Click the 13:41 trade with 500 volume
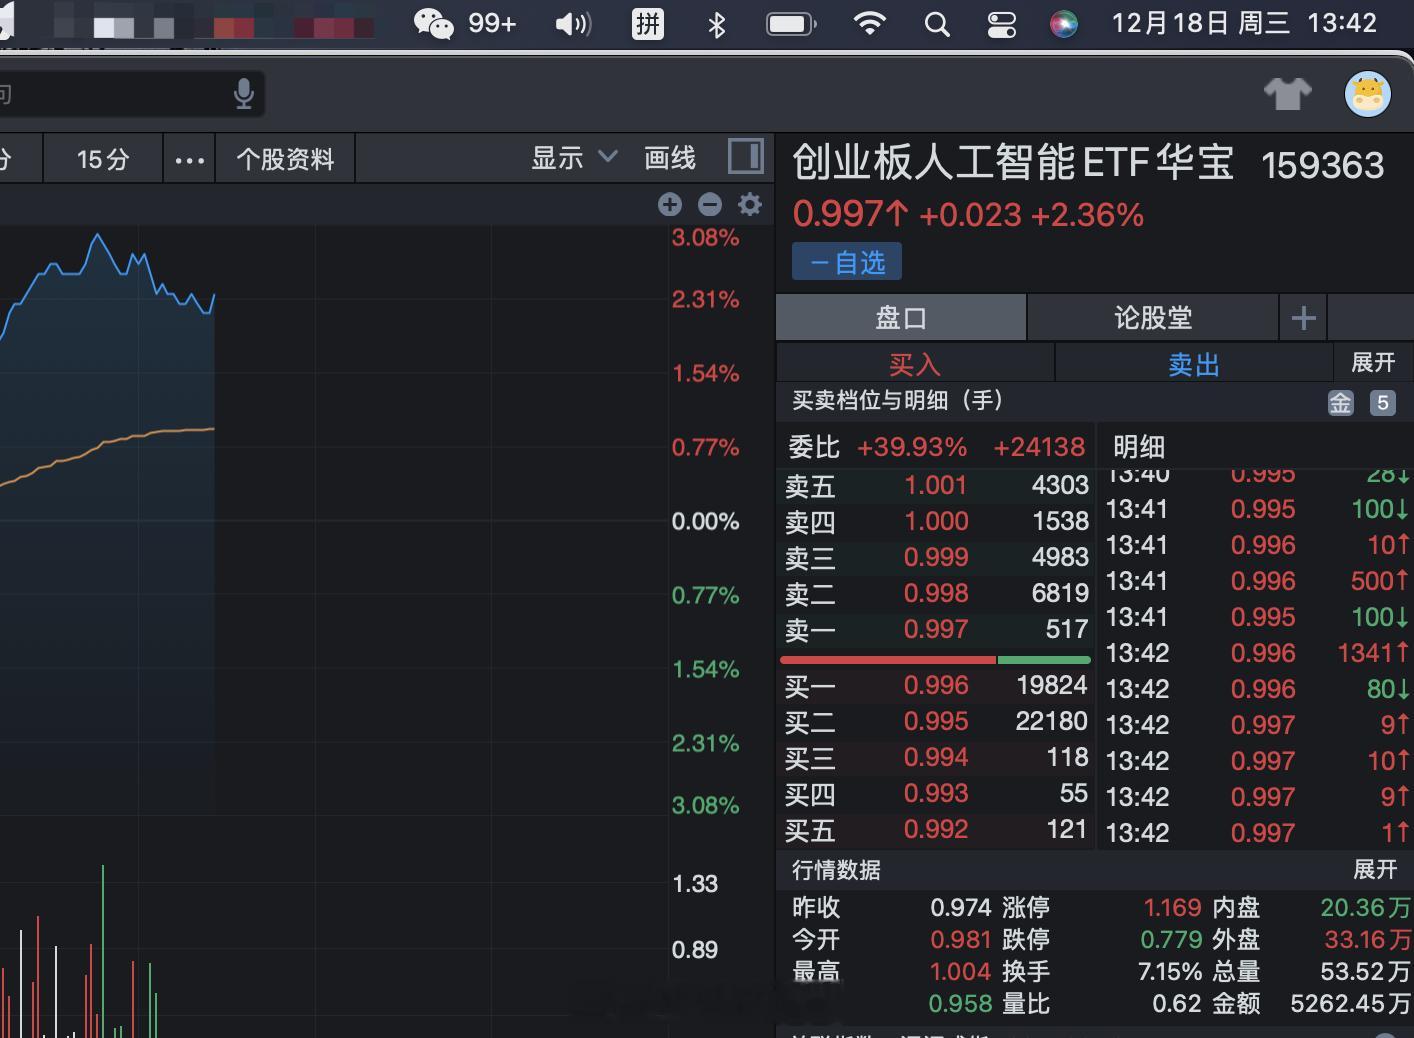Image resolution: width=1414 pixels, height=1038 pixels. [x=1258, y=581]
